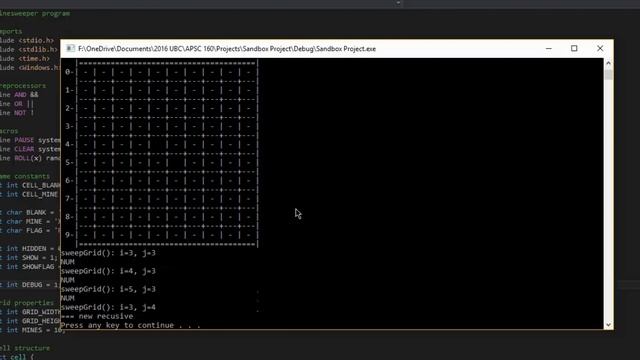This screenshot has width=640, height=360.
Task: Click the console vertical scrollbar thumb
Action: click(608, 74)
